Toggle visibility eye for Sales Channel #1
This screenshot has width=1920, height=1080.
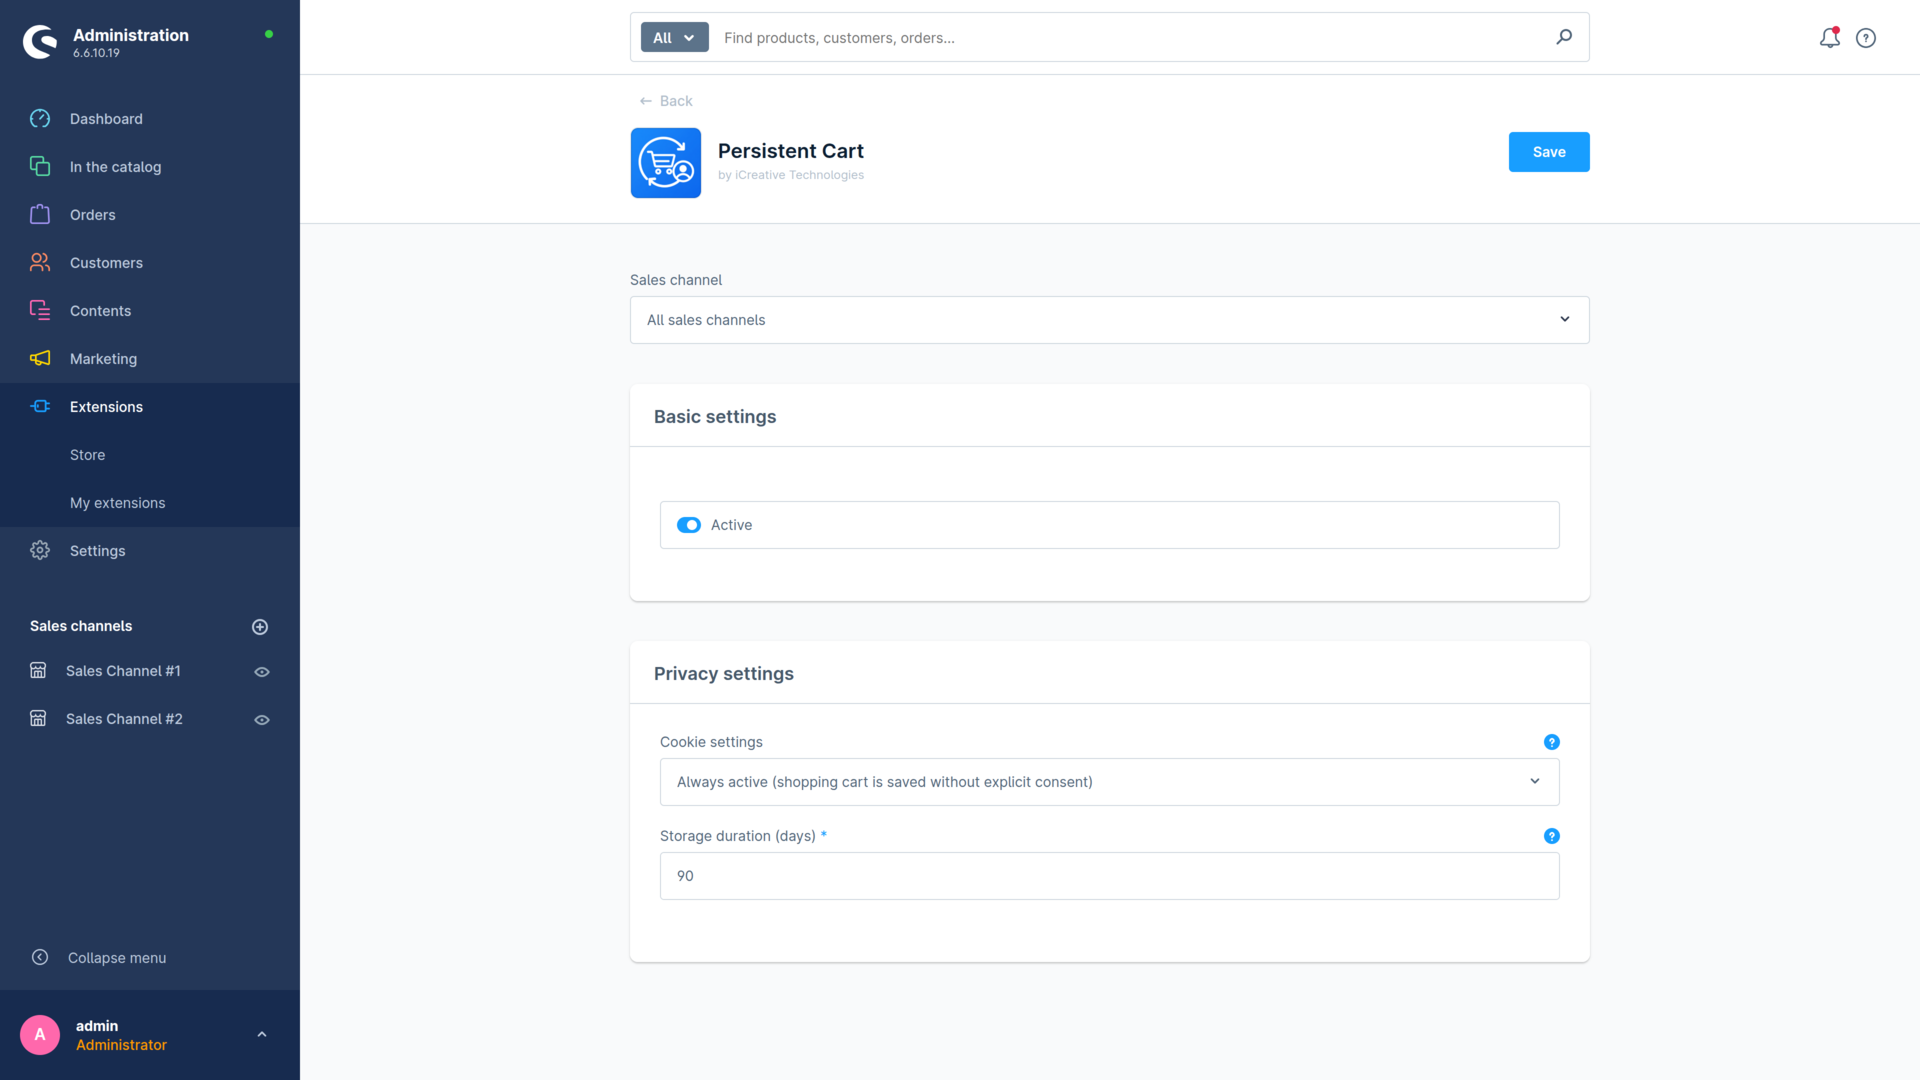click(x=262, y=672)
